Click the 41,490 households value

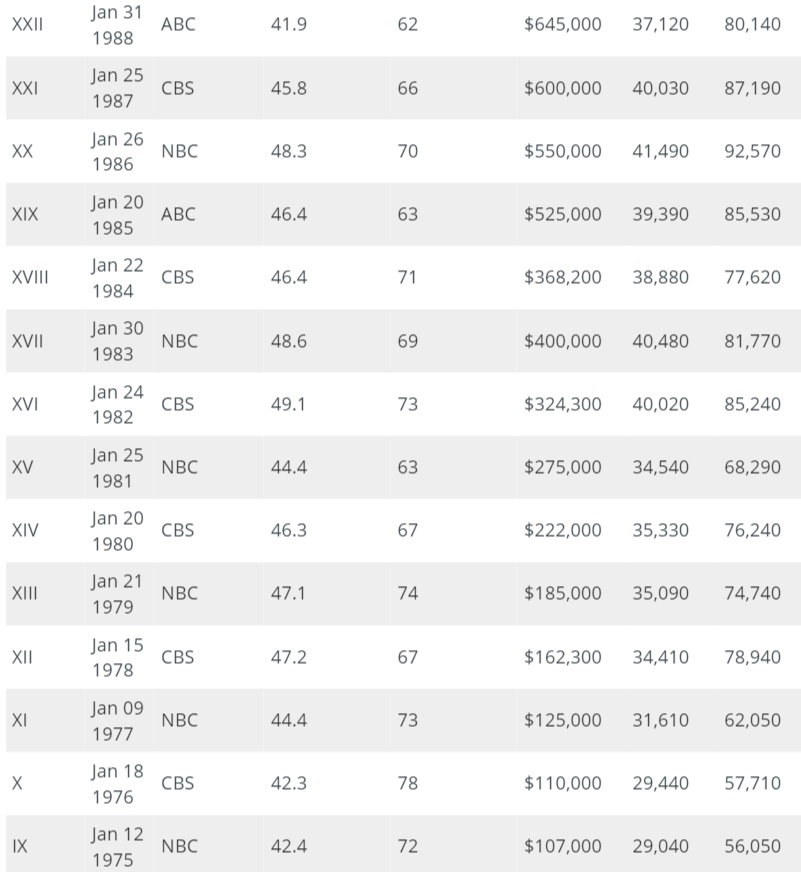click(660, 151)
